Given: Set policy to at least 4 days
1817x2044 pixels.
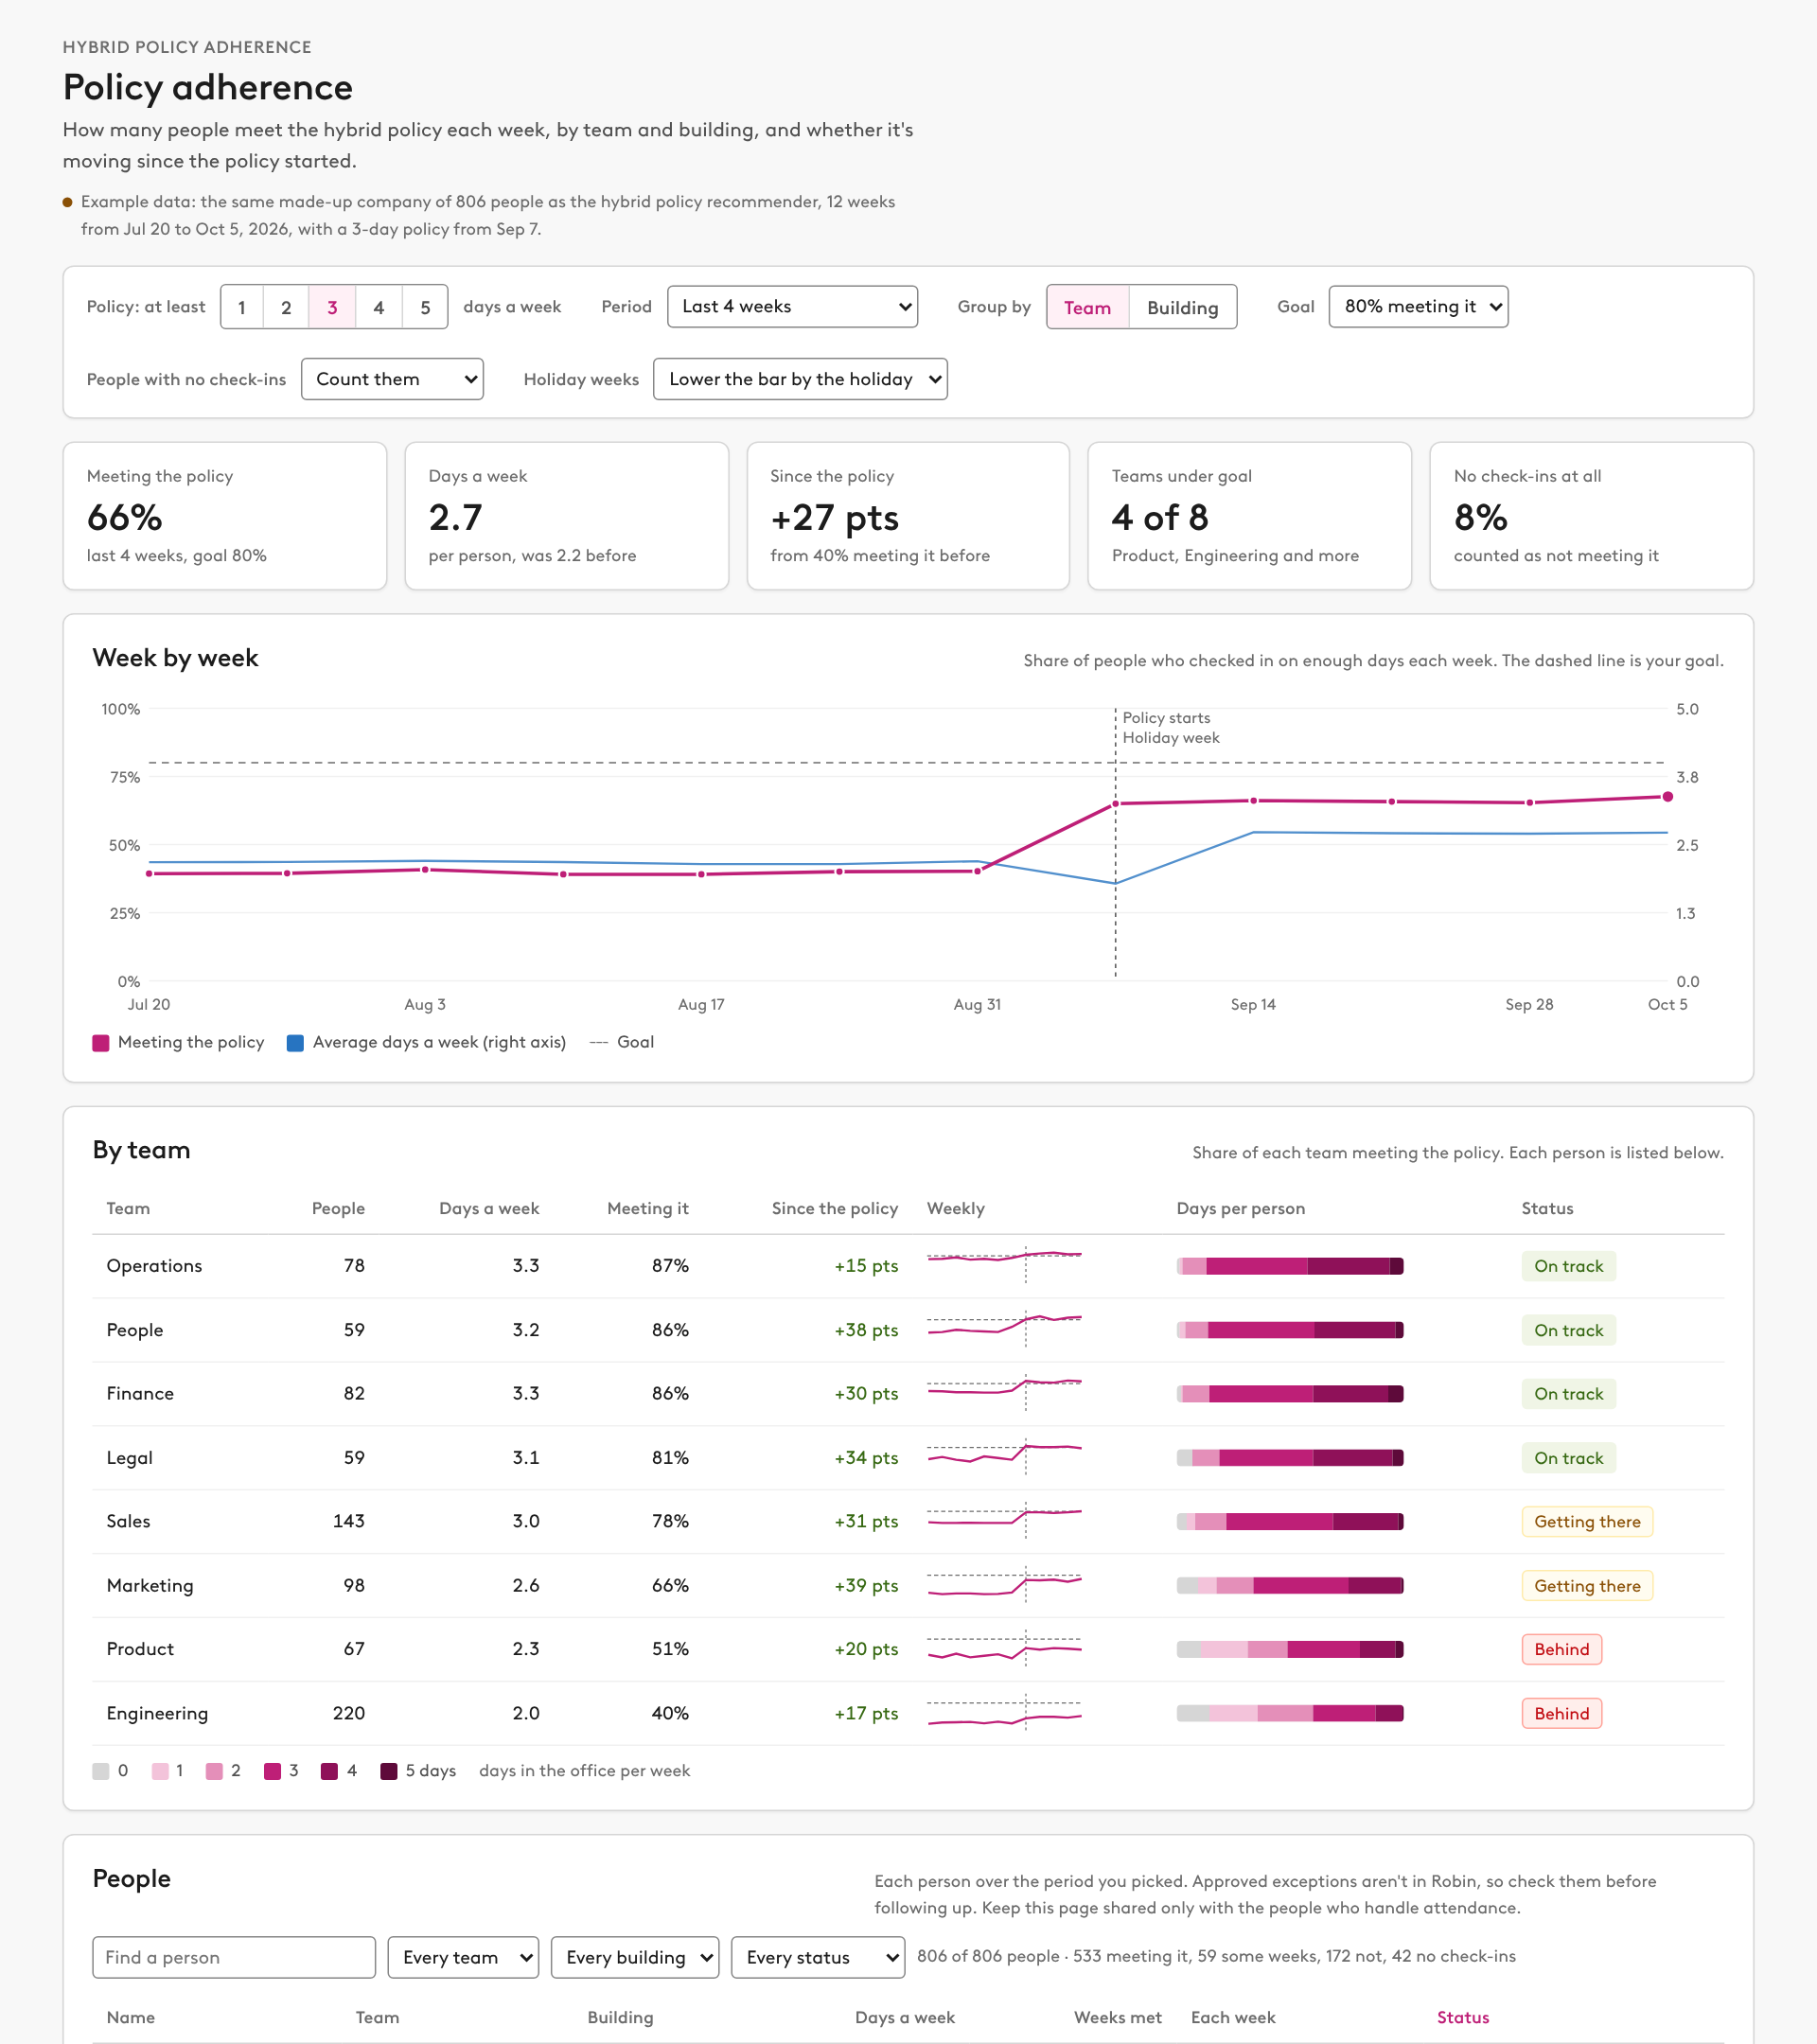Looking at the screenshot, I should tap(379, 307).
